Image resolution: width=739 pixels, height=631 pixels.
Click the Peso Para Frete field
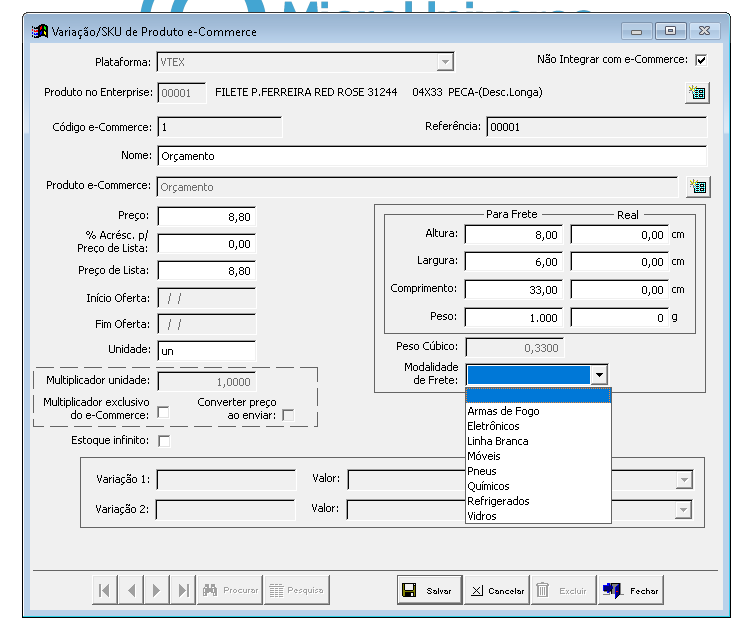(514, 318)
